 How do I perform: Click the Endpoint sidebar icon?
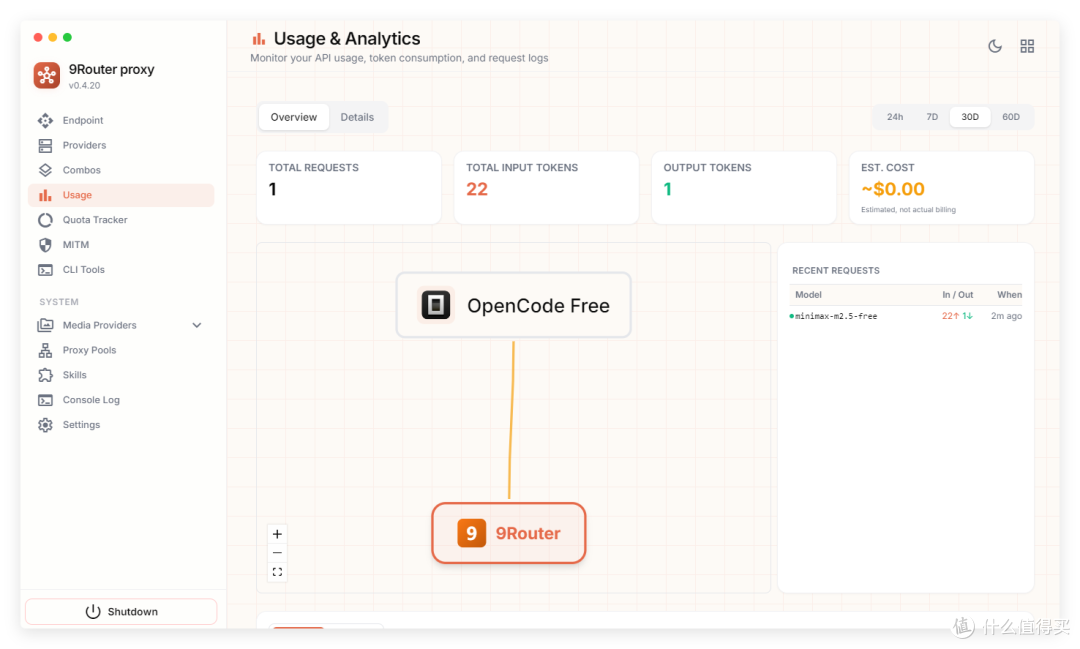point(45,121)
